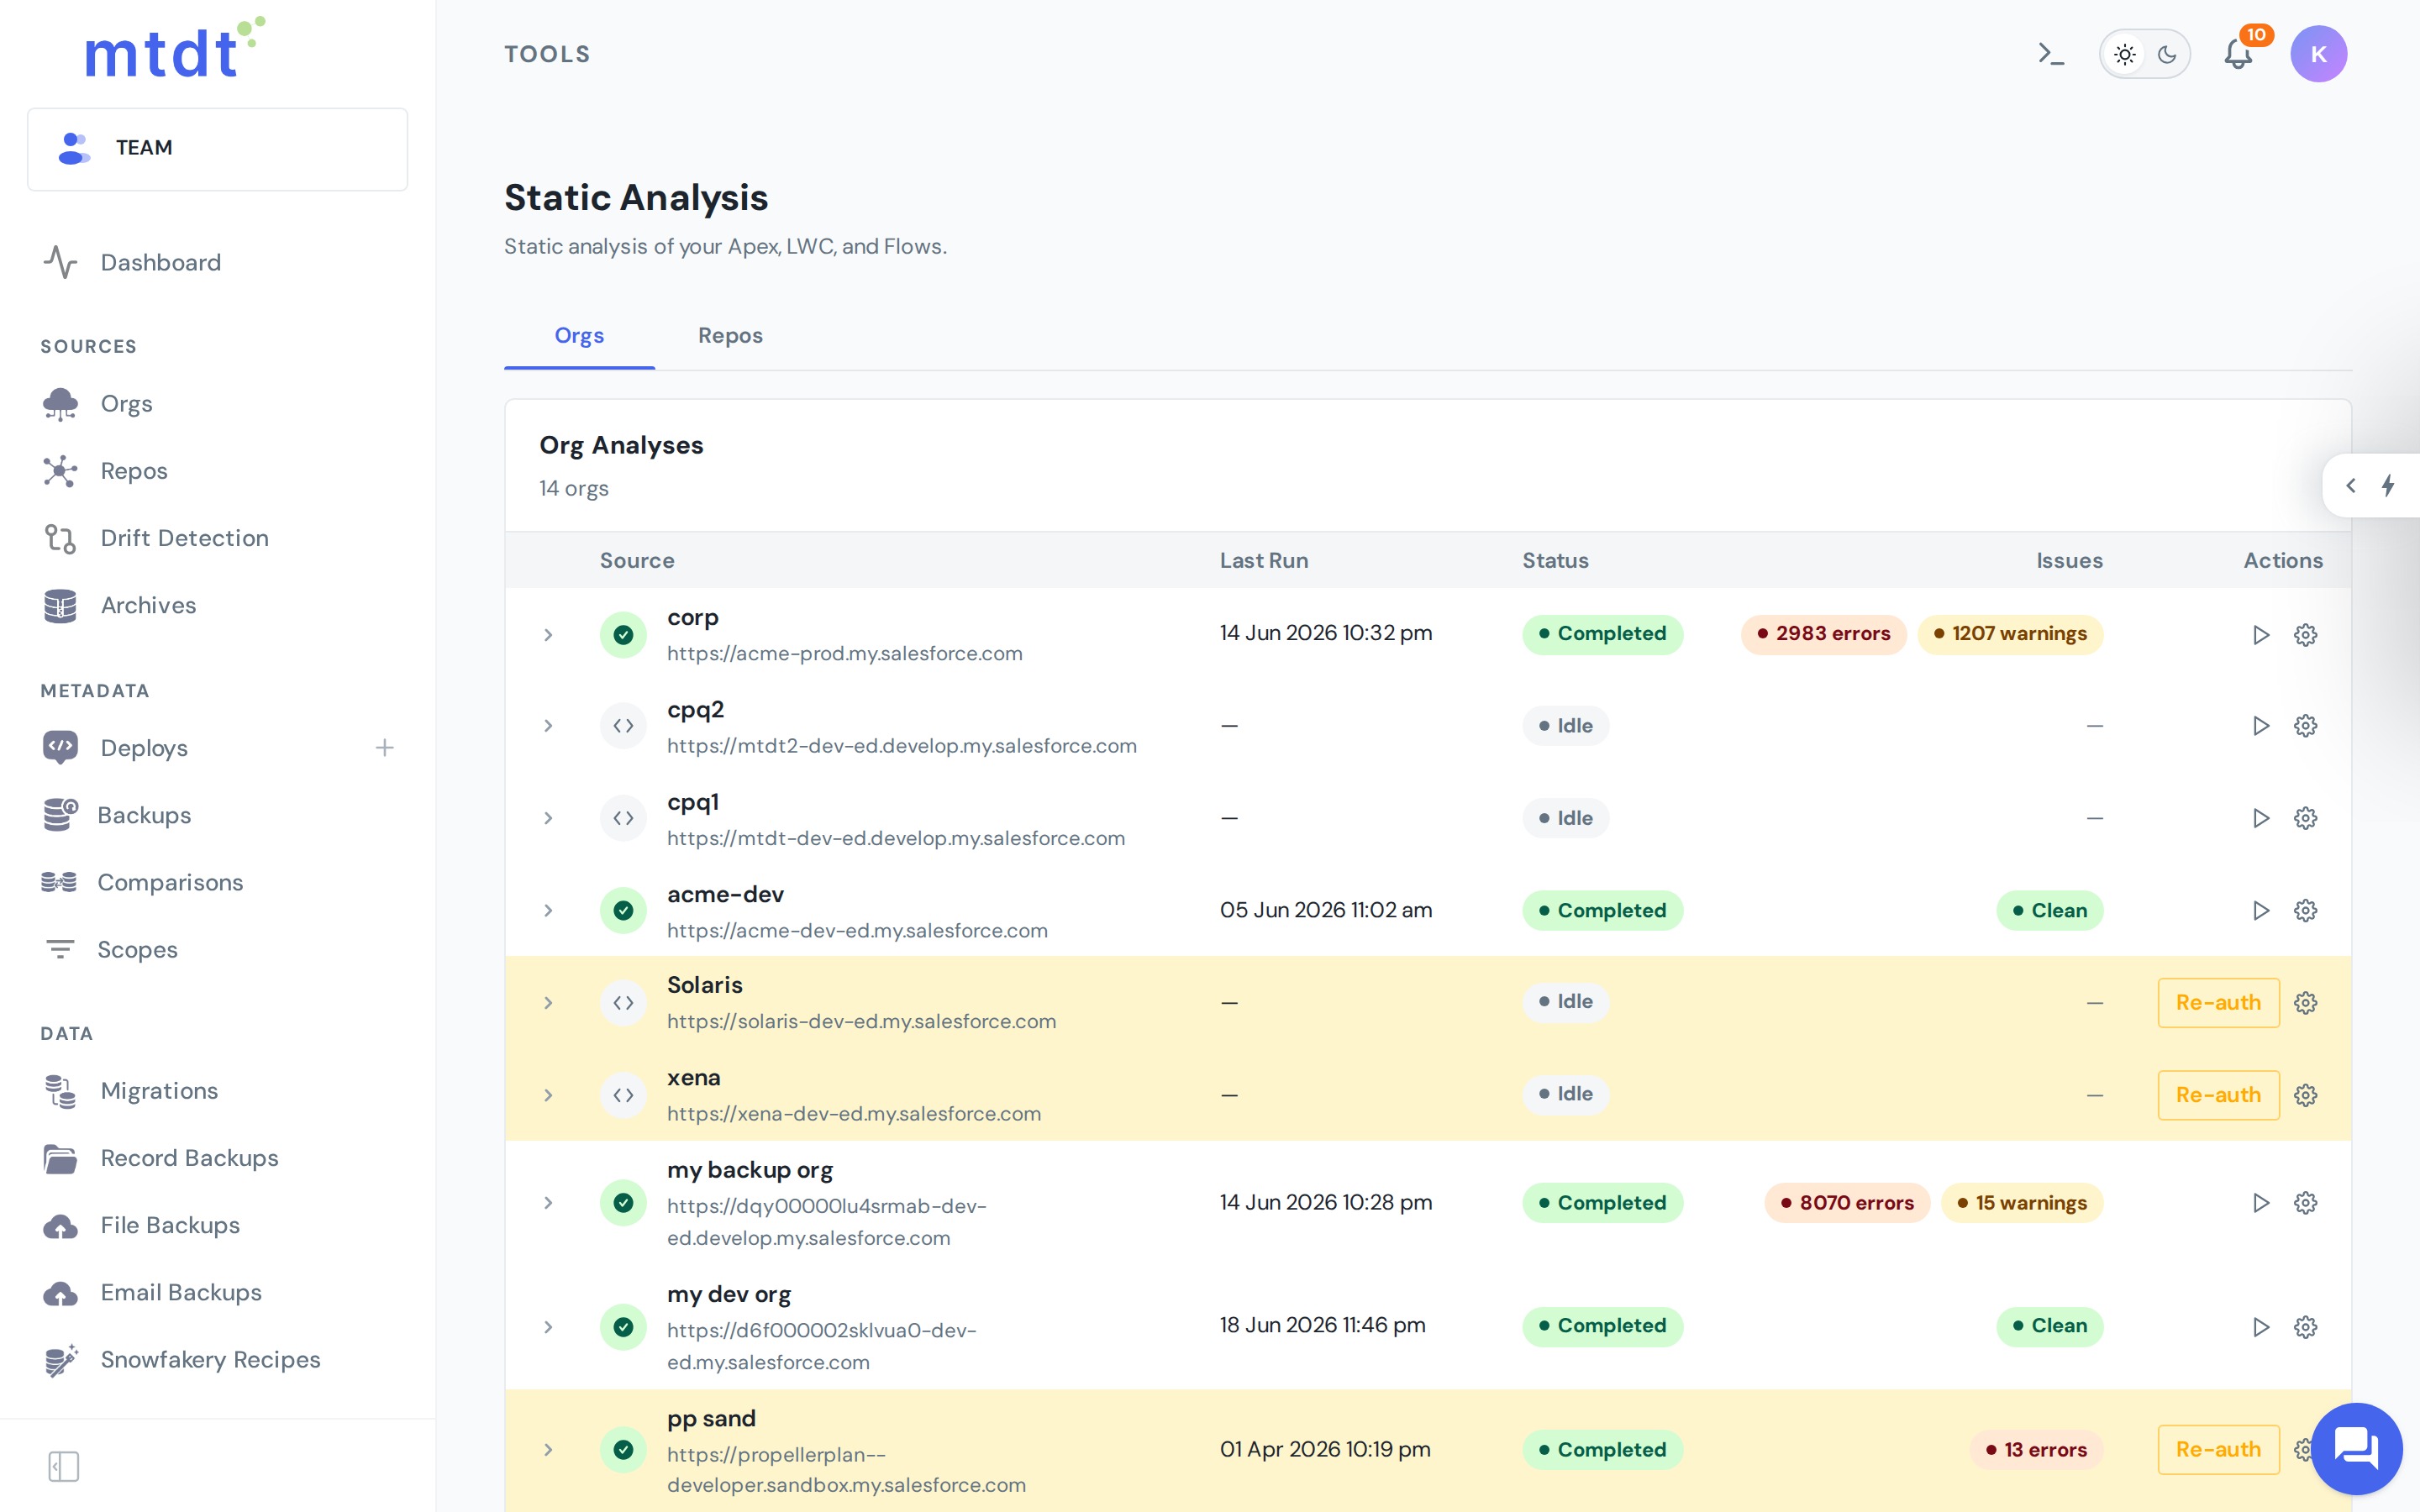The width and height of the screenshot is (2420, 1512).
Task: Click the 2983 errors badge
Action: (1823, 634)
